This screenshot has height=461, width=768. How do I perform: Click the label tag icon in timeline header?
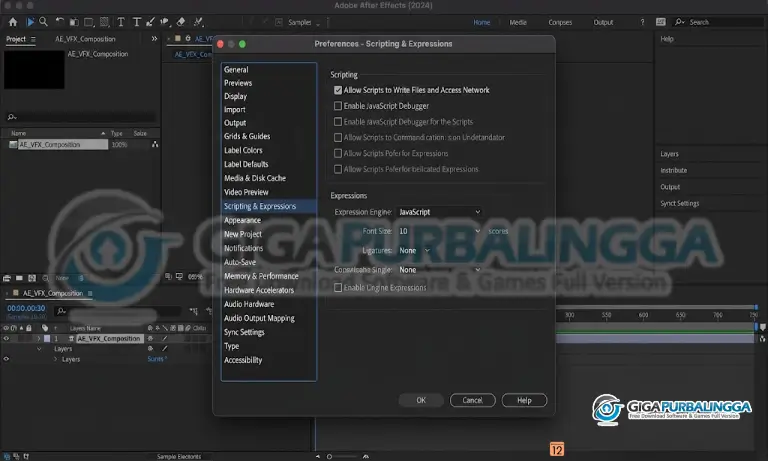(x=45, y=328)
